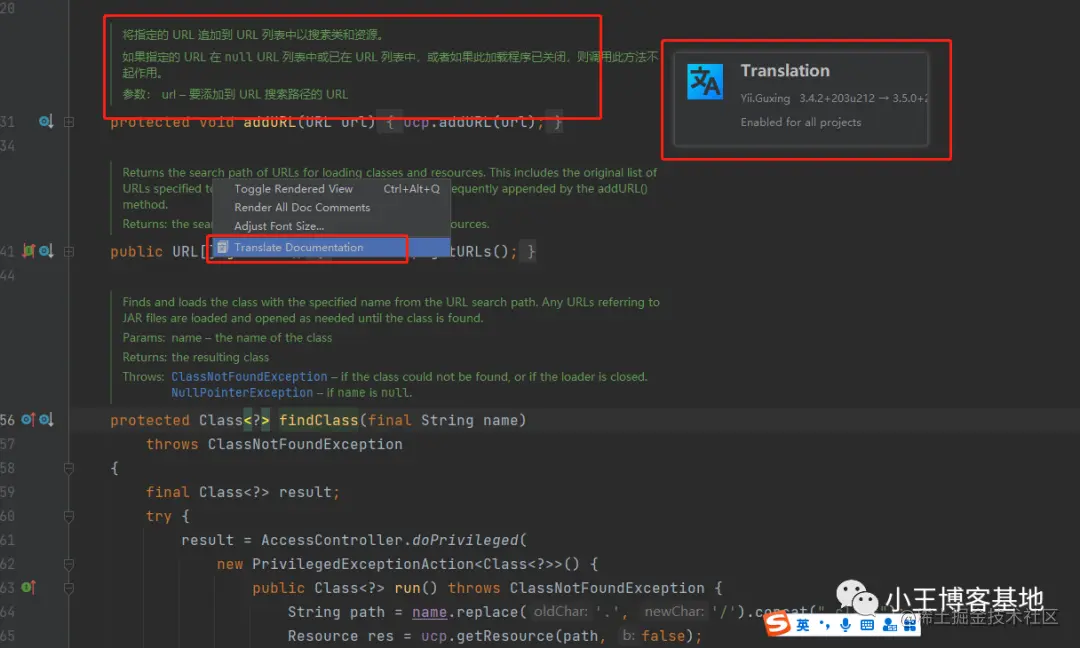
Task: Open the ClassNotFoundException doc link
Action: click(x=249, y=377)
